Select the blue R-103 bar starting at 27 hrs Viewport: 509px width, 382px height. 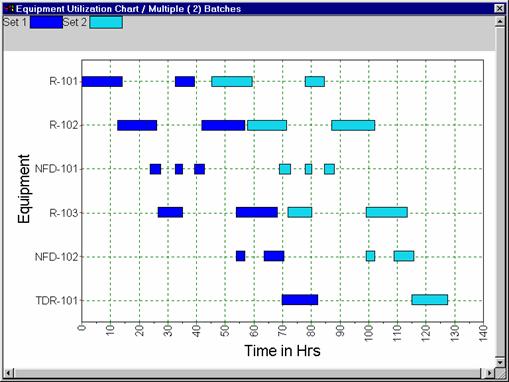(170, 212)
